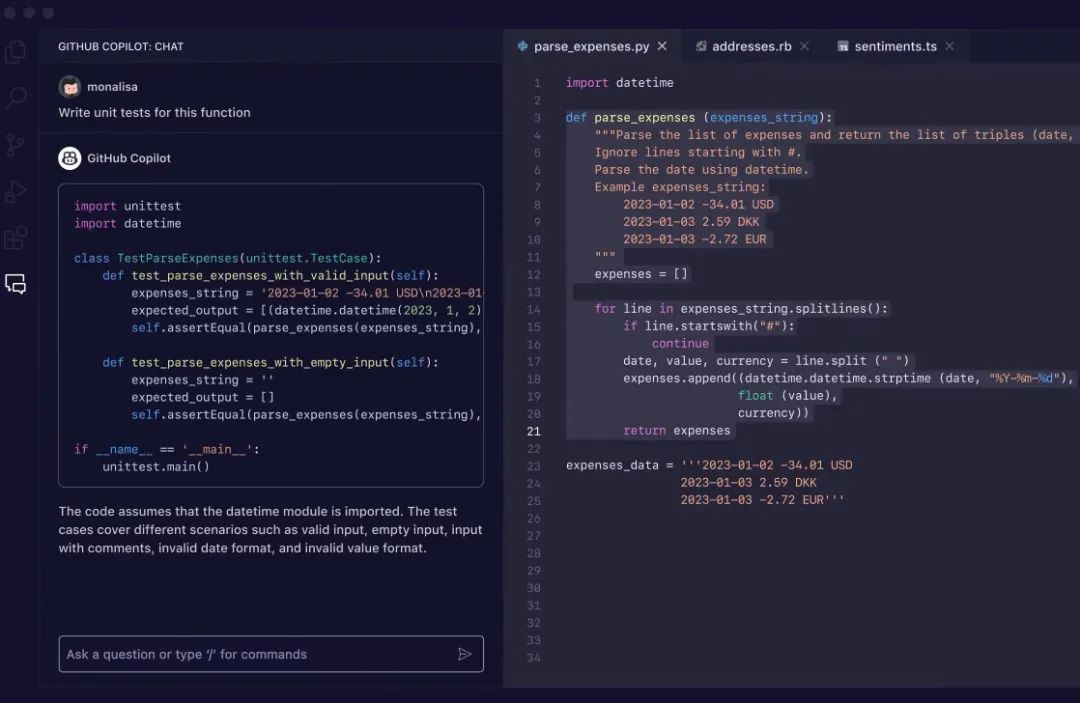
Task: Click 'test_parse_expenses_with_valid_input' method in chat
Action: [261, 275]
